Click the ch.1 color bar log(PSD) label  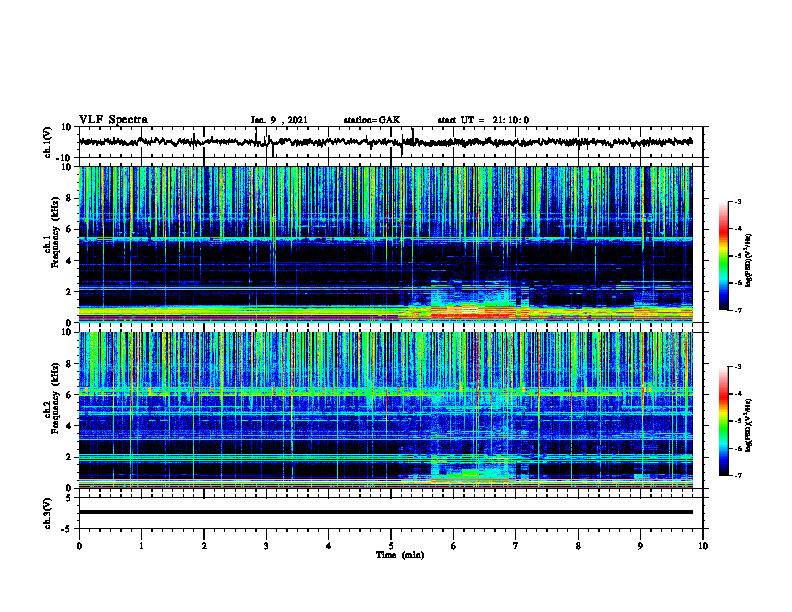(748, 260)
